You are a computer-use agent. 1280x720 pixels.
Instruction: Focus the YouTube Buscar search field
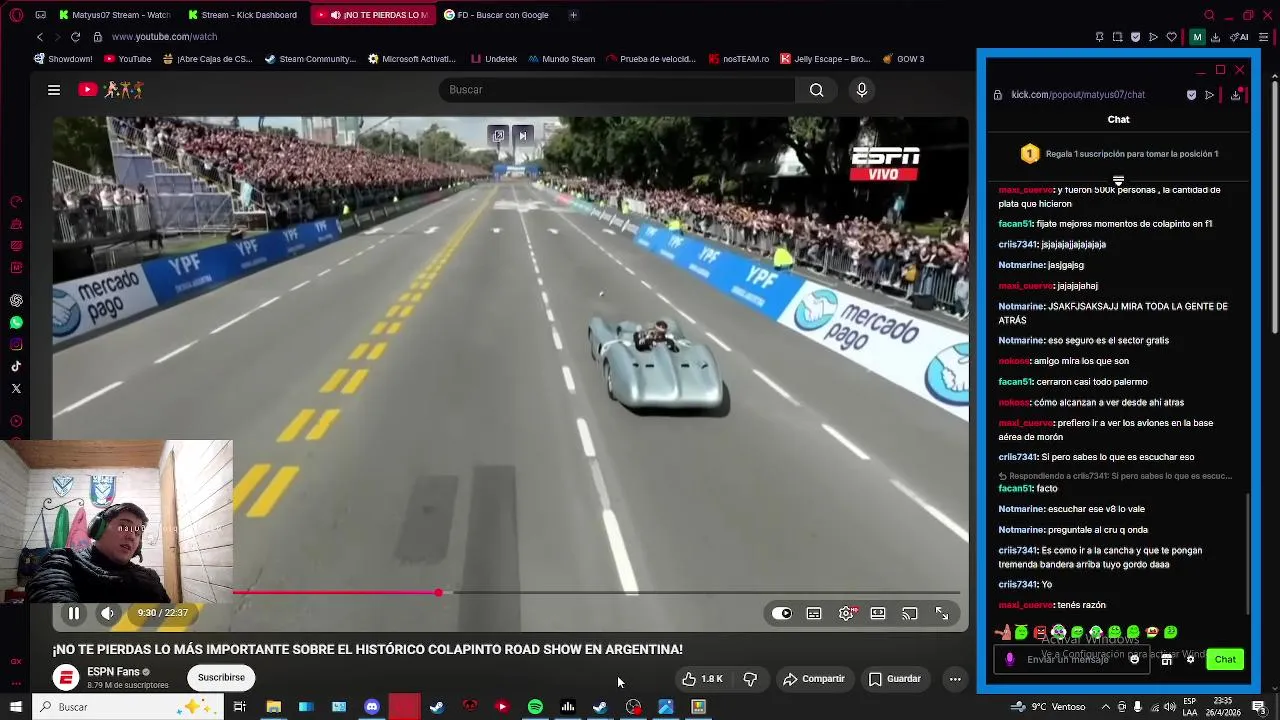[x=616, y=90]
